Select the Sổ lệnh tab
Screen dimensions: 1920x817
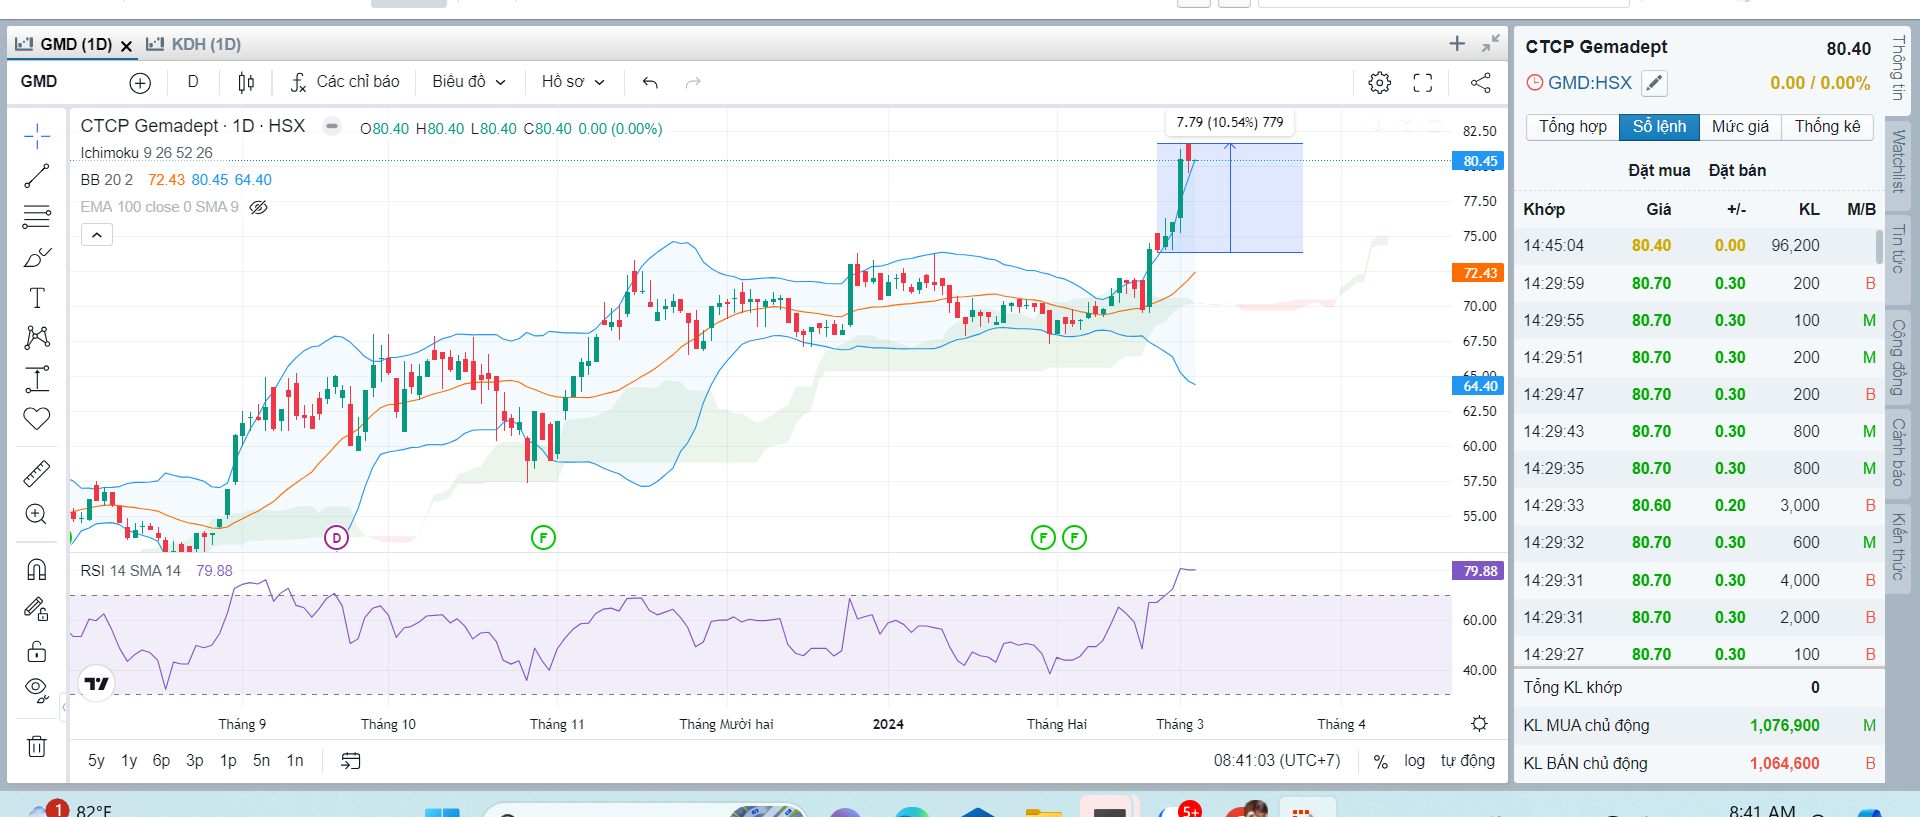pyautogui.click(x=1659, y=127)
